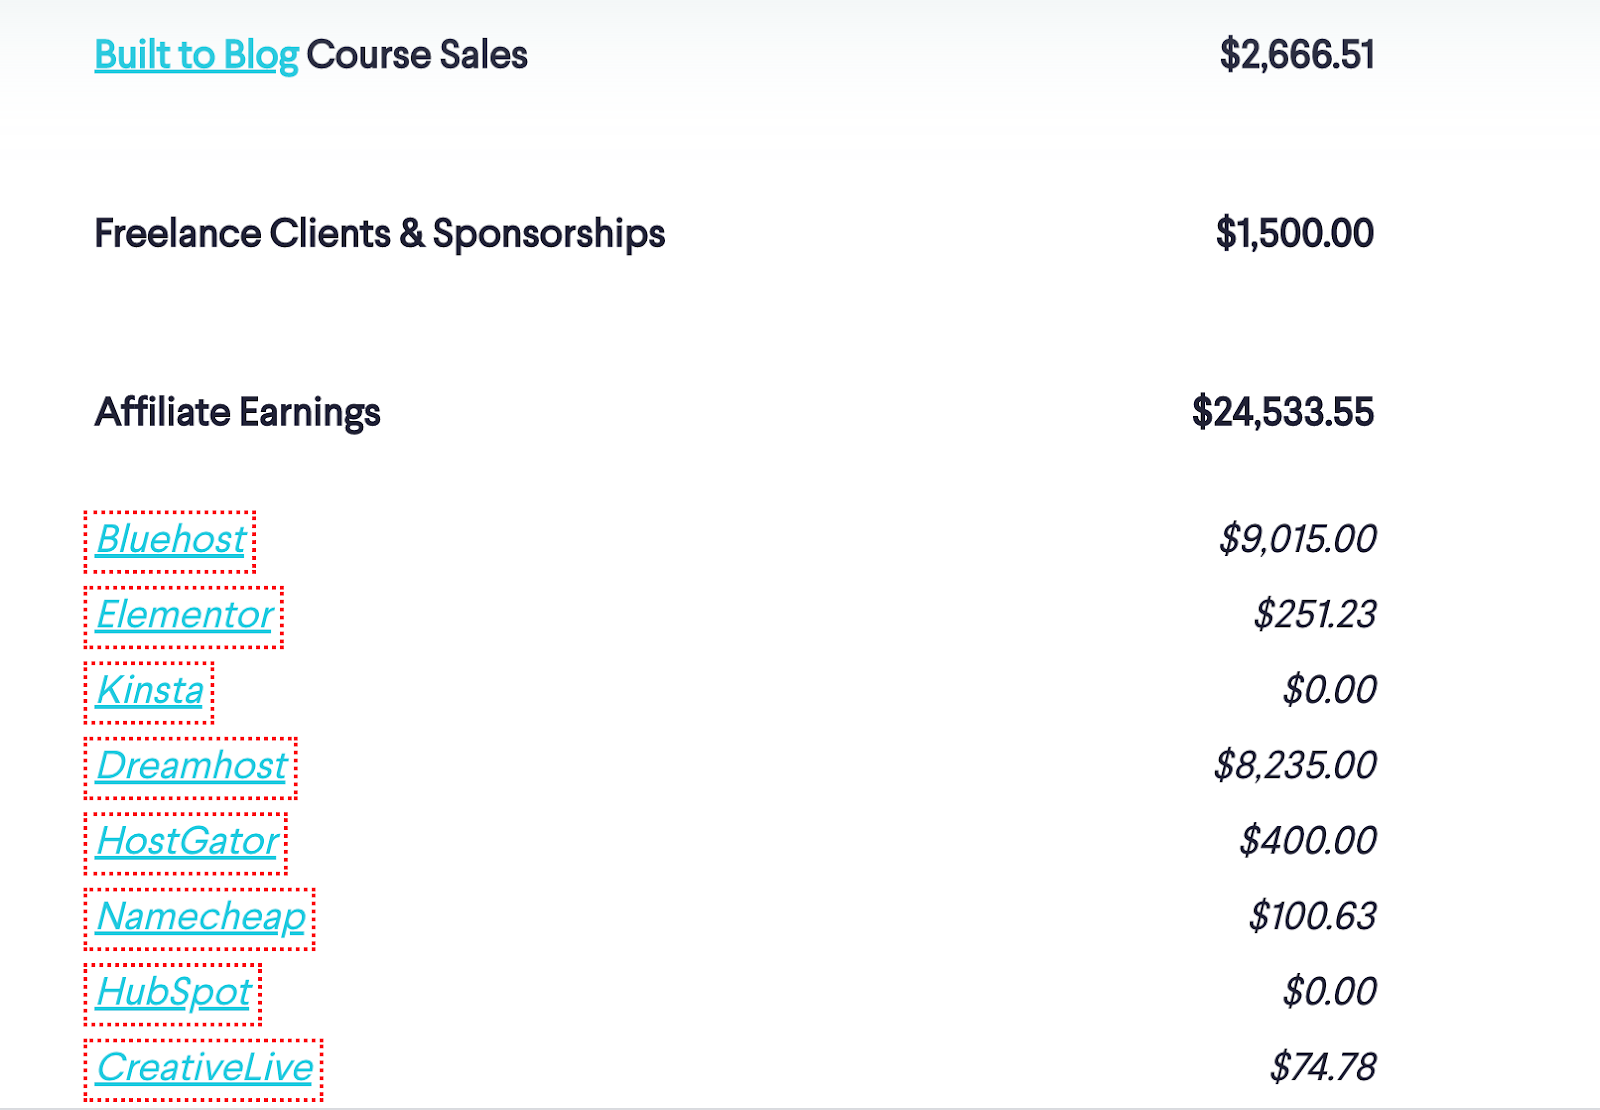Go to the HubSpot link
The image size is (1600, 1110).
[x=173, y=993]
